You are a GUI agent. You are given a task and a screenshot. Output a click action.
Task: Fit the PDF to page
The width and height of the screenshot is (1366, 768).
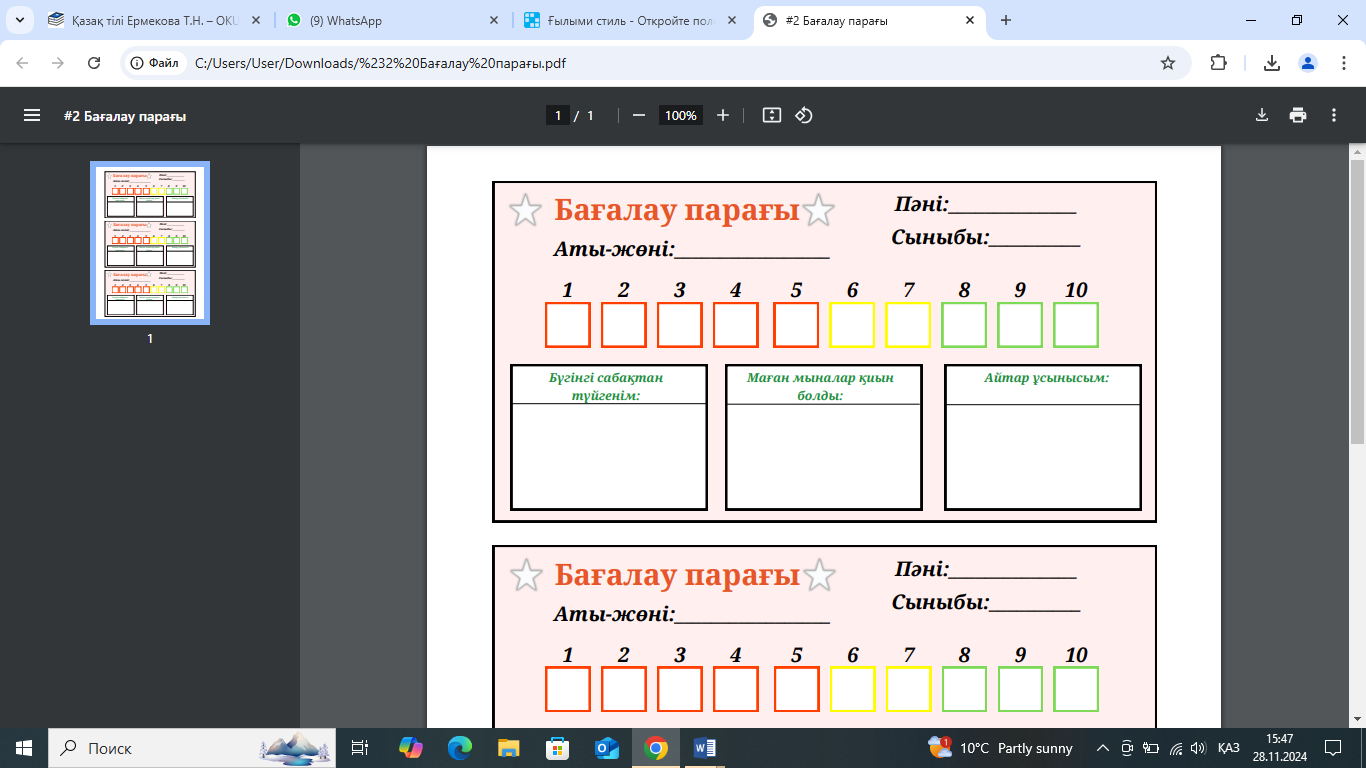pyautogui.click(x=771, y=116)
